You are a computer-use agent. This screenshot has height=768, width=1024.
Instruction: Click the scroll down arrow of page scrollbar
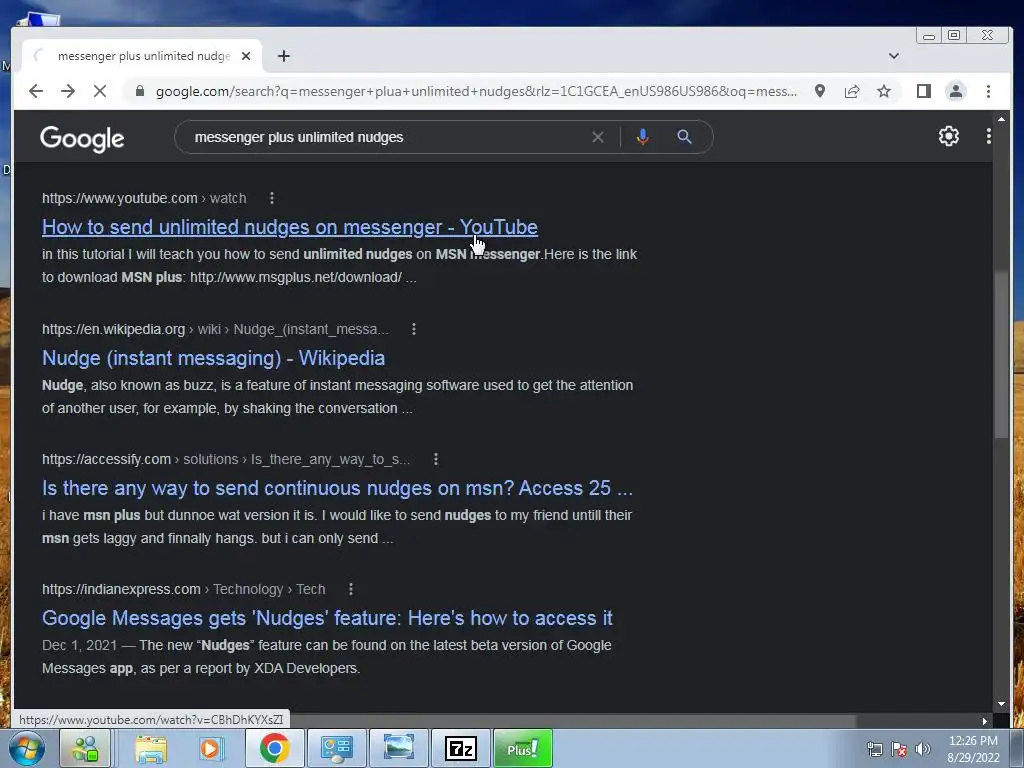(1001, 704)
